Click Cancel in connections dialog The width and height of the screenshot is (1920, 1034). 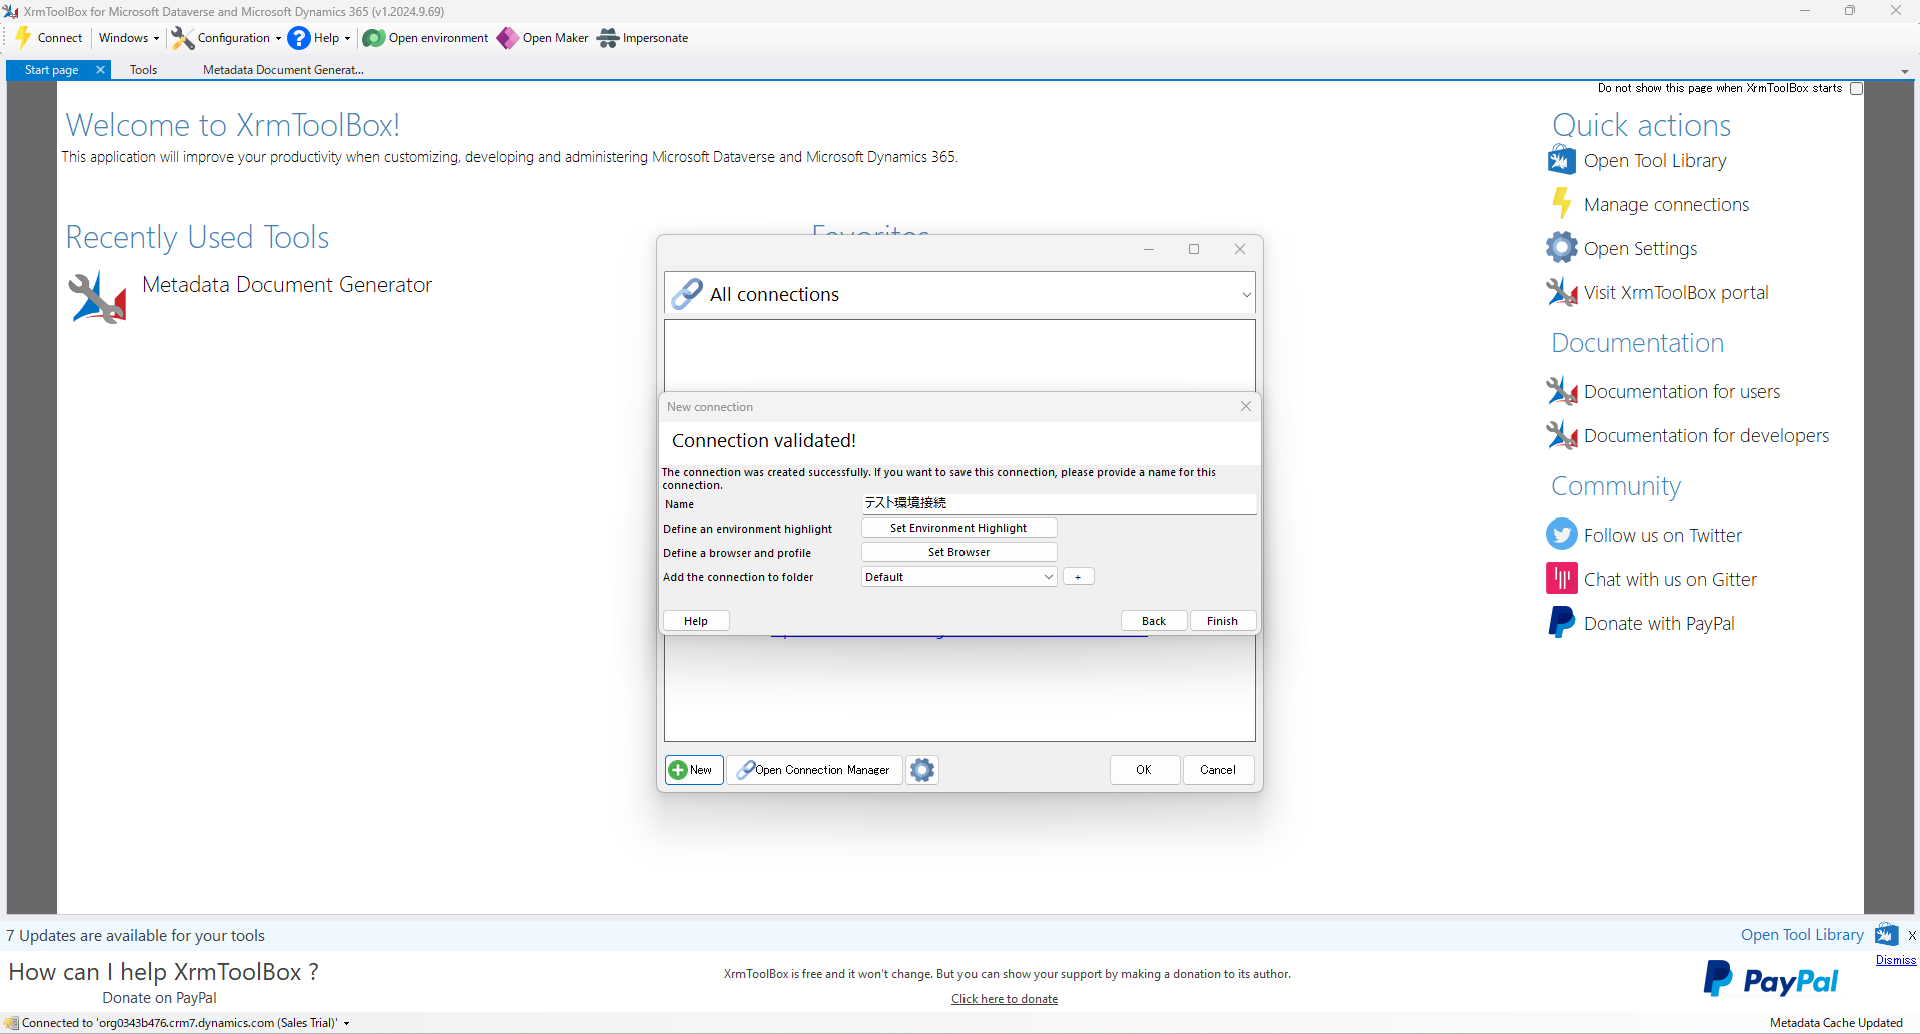1218,770
